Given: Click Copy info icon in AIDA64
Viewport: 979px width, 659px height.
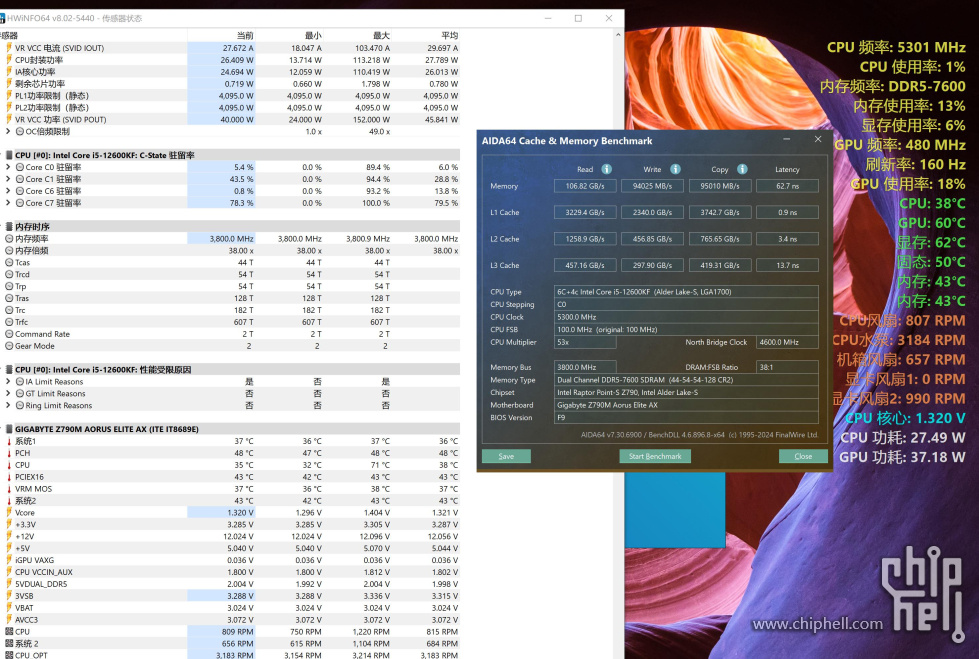Looking at the screenshot, I should [742, 169].
